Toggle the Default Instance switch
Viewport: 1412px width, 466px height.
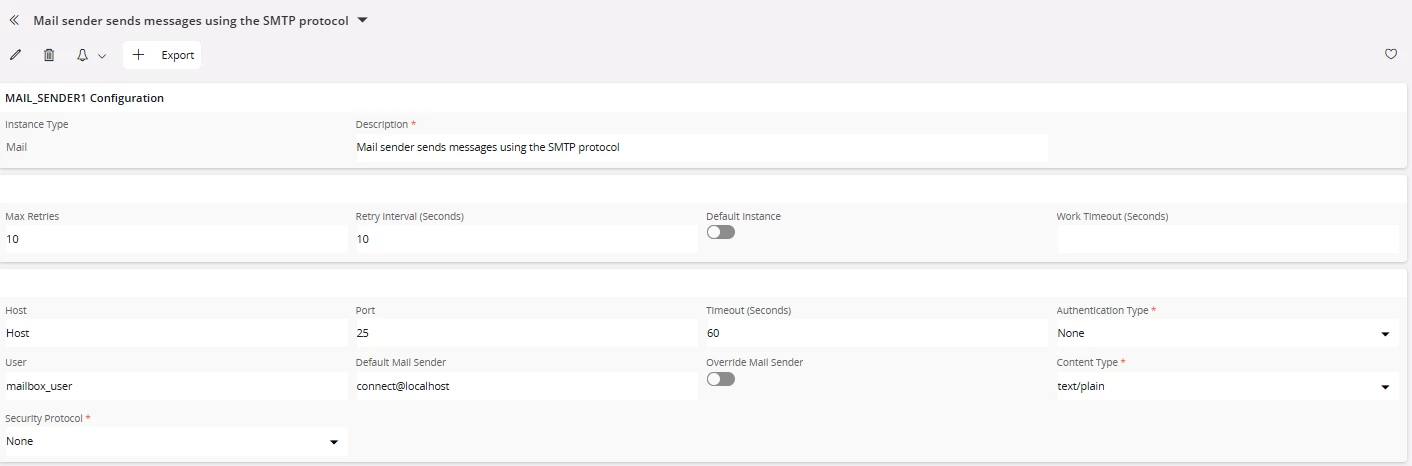pos(720,232)
